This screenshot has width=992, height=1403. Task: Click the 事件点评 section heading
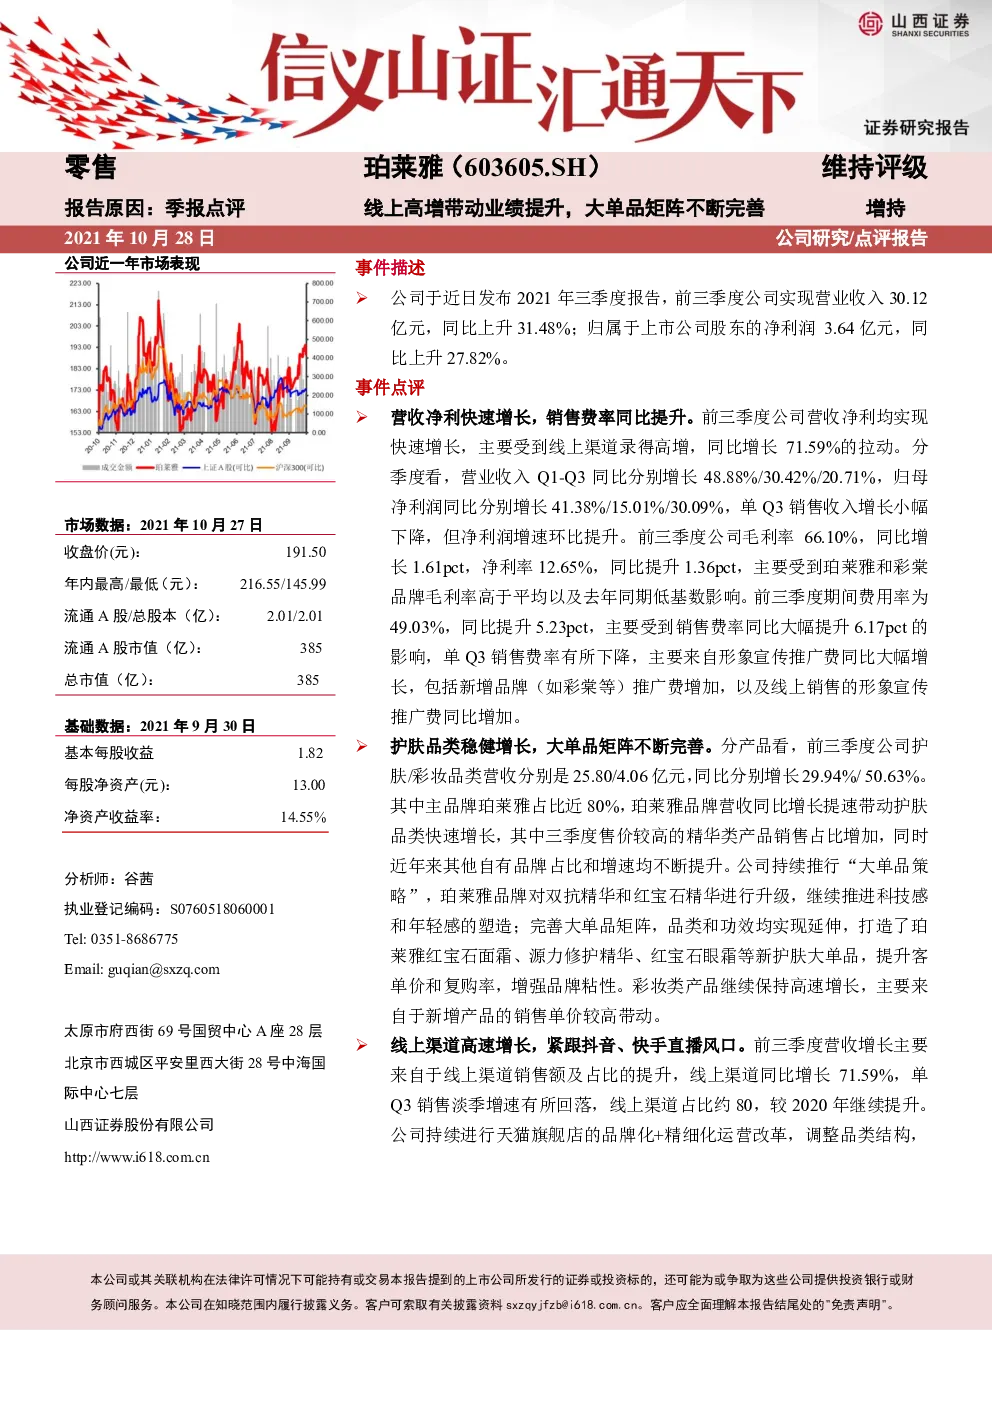390,387
